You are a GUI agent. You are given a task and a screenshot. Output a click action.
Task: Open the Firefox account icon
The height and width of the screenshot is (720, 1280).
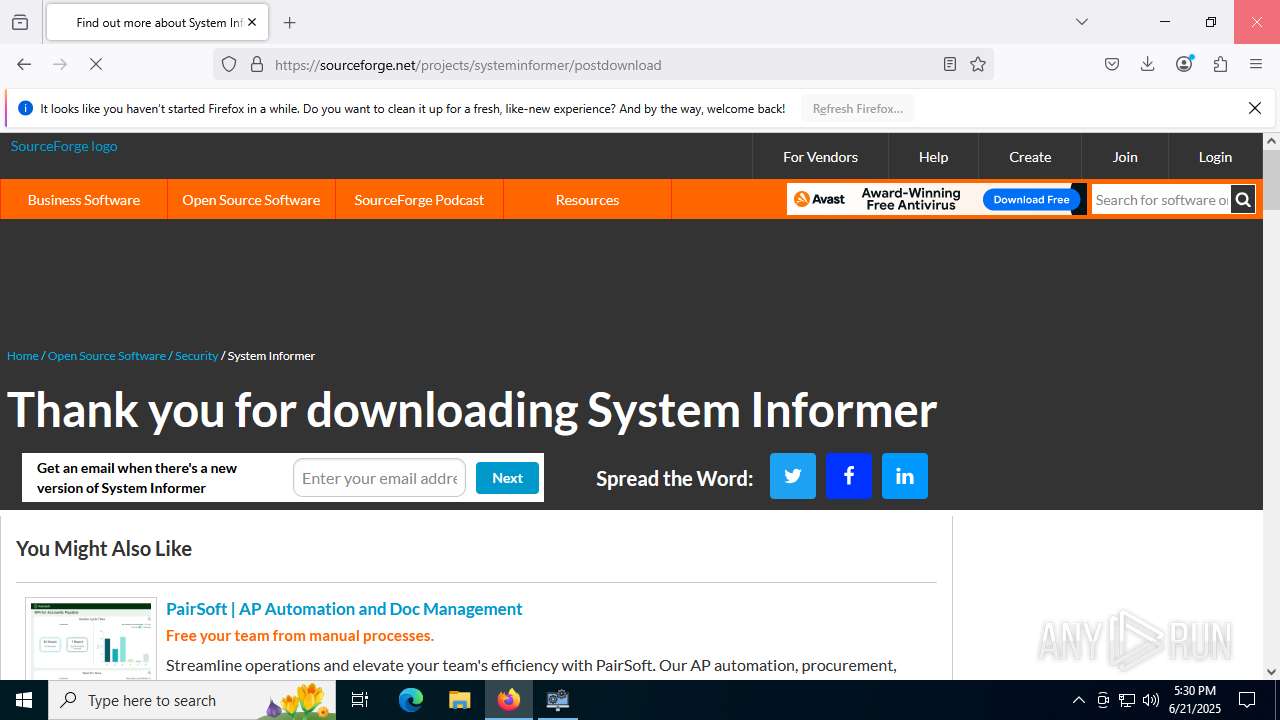(1184, 64)
